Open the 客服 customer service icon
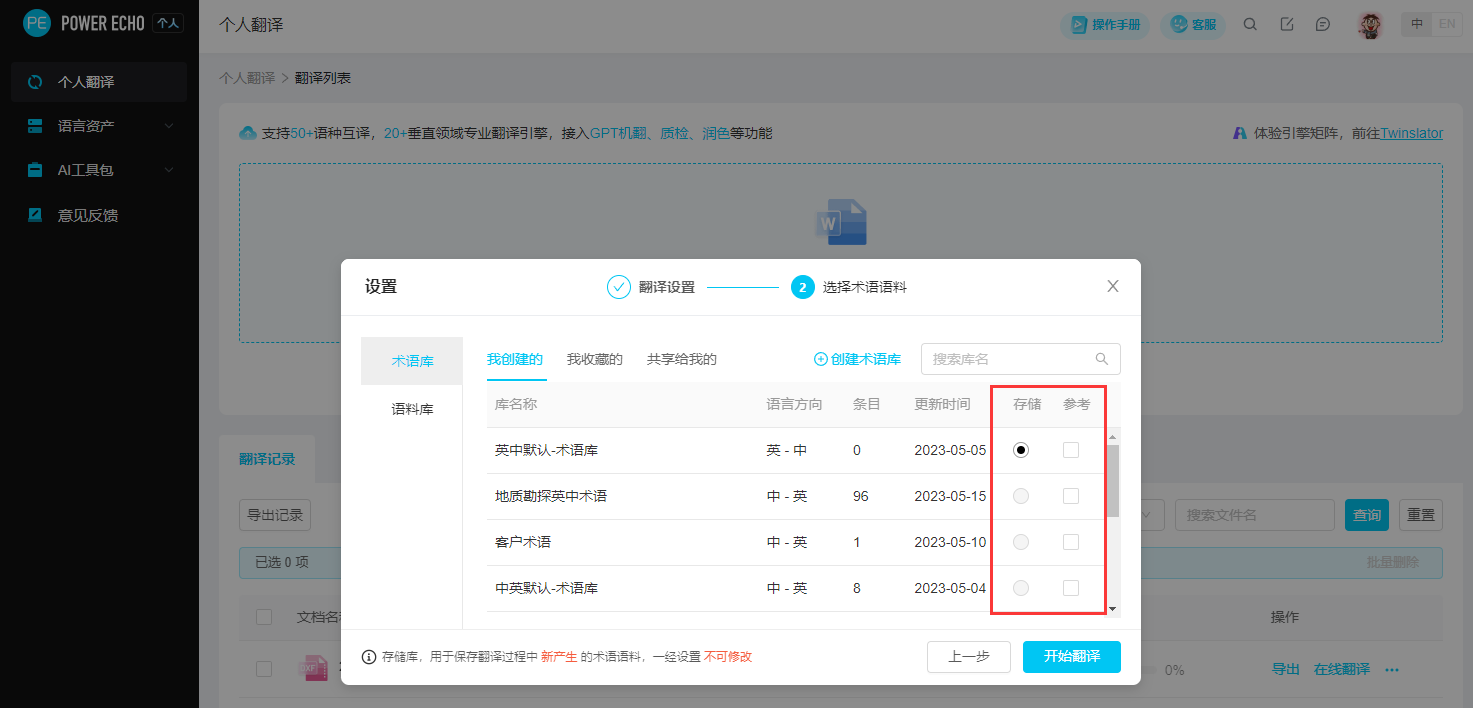The width and height of the screenshot is (1473, 708). (1192, 25)
